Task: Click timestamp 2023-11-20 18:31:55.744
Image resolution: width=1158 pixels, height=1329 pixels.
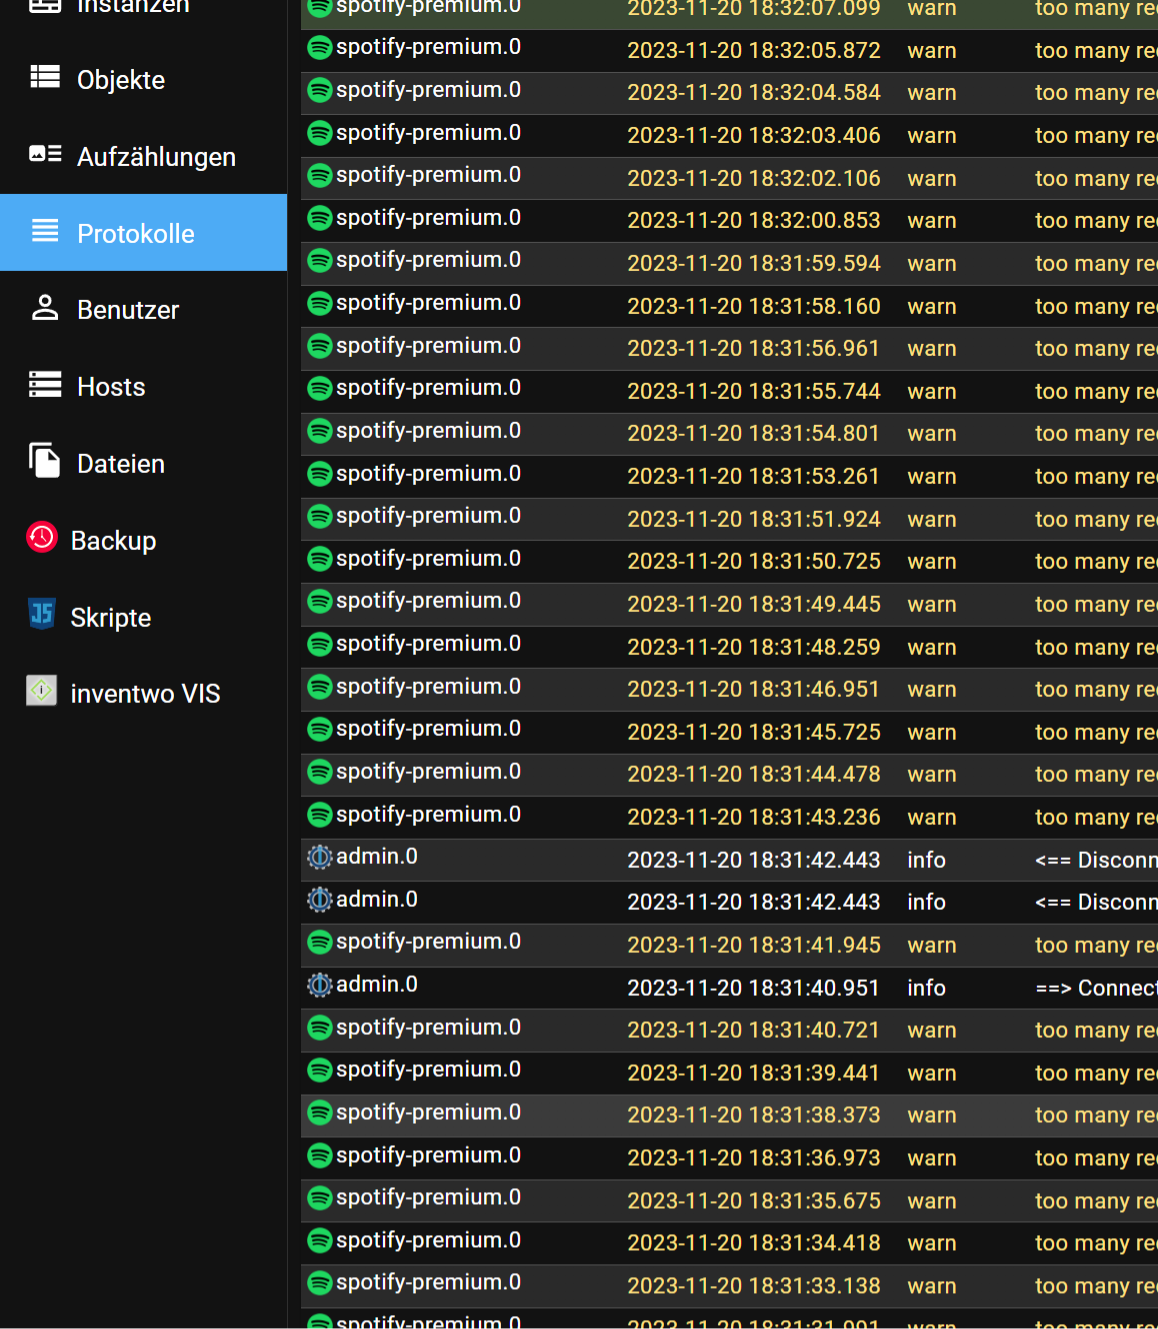Action: [754, 391]
